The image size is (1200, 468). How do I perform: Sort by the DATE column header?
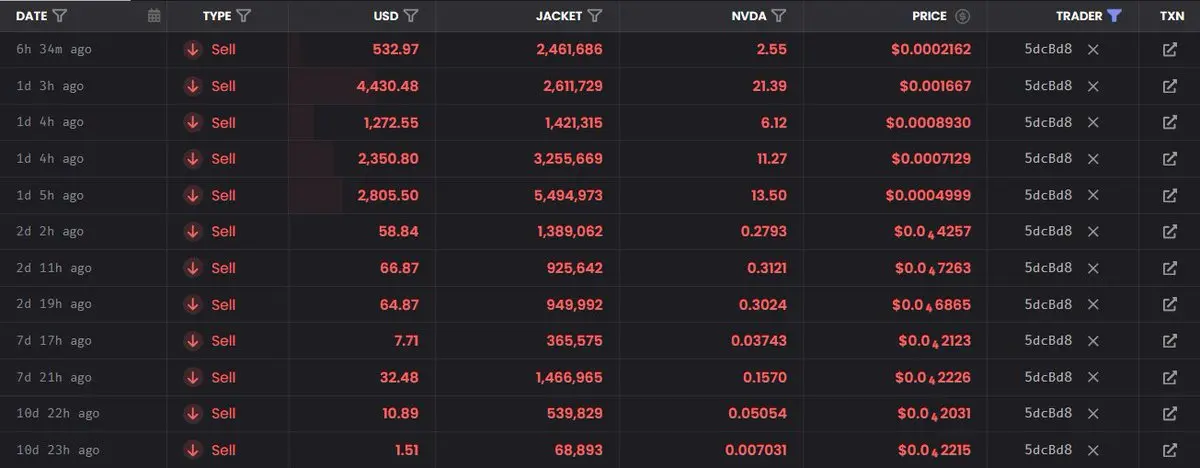coord(31,16)
